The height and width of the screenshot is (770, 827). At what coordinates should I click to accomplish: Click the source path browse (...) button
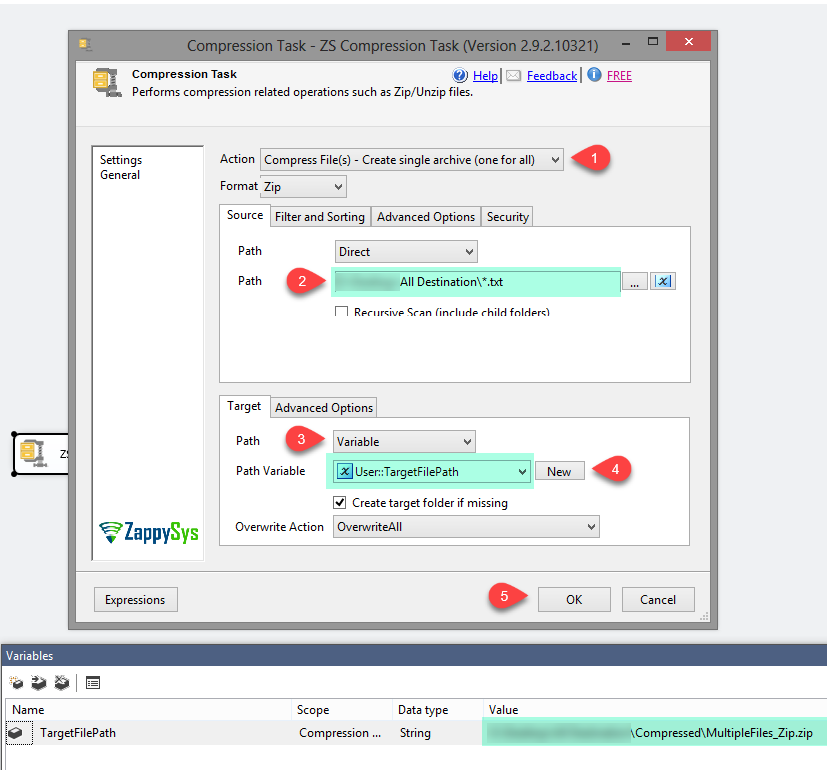634,281
